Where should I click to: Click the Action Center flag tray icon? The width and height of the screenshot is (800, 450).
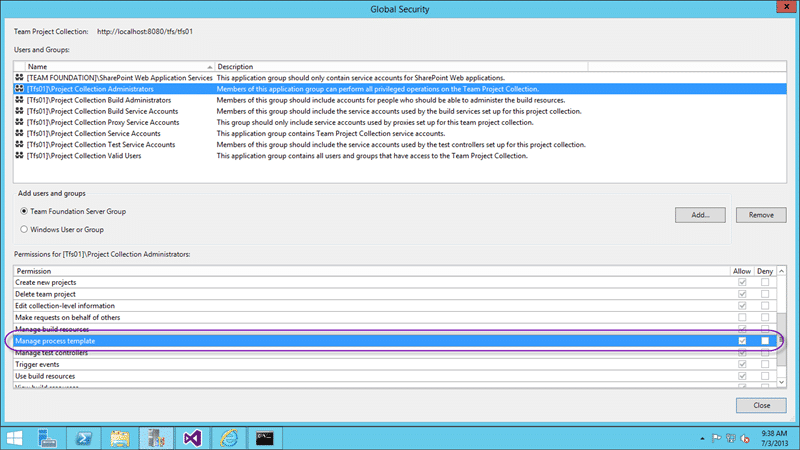click(x=716, y=438)
